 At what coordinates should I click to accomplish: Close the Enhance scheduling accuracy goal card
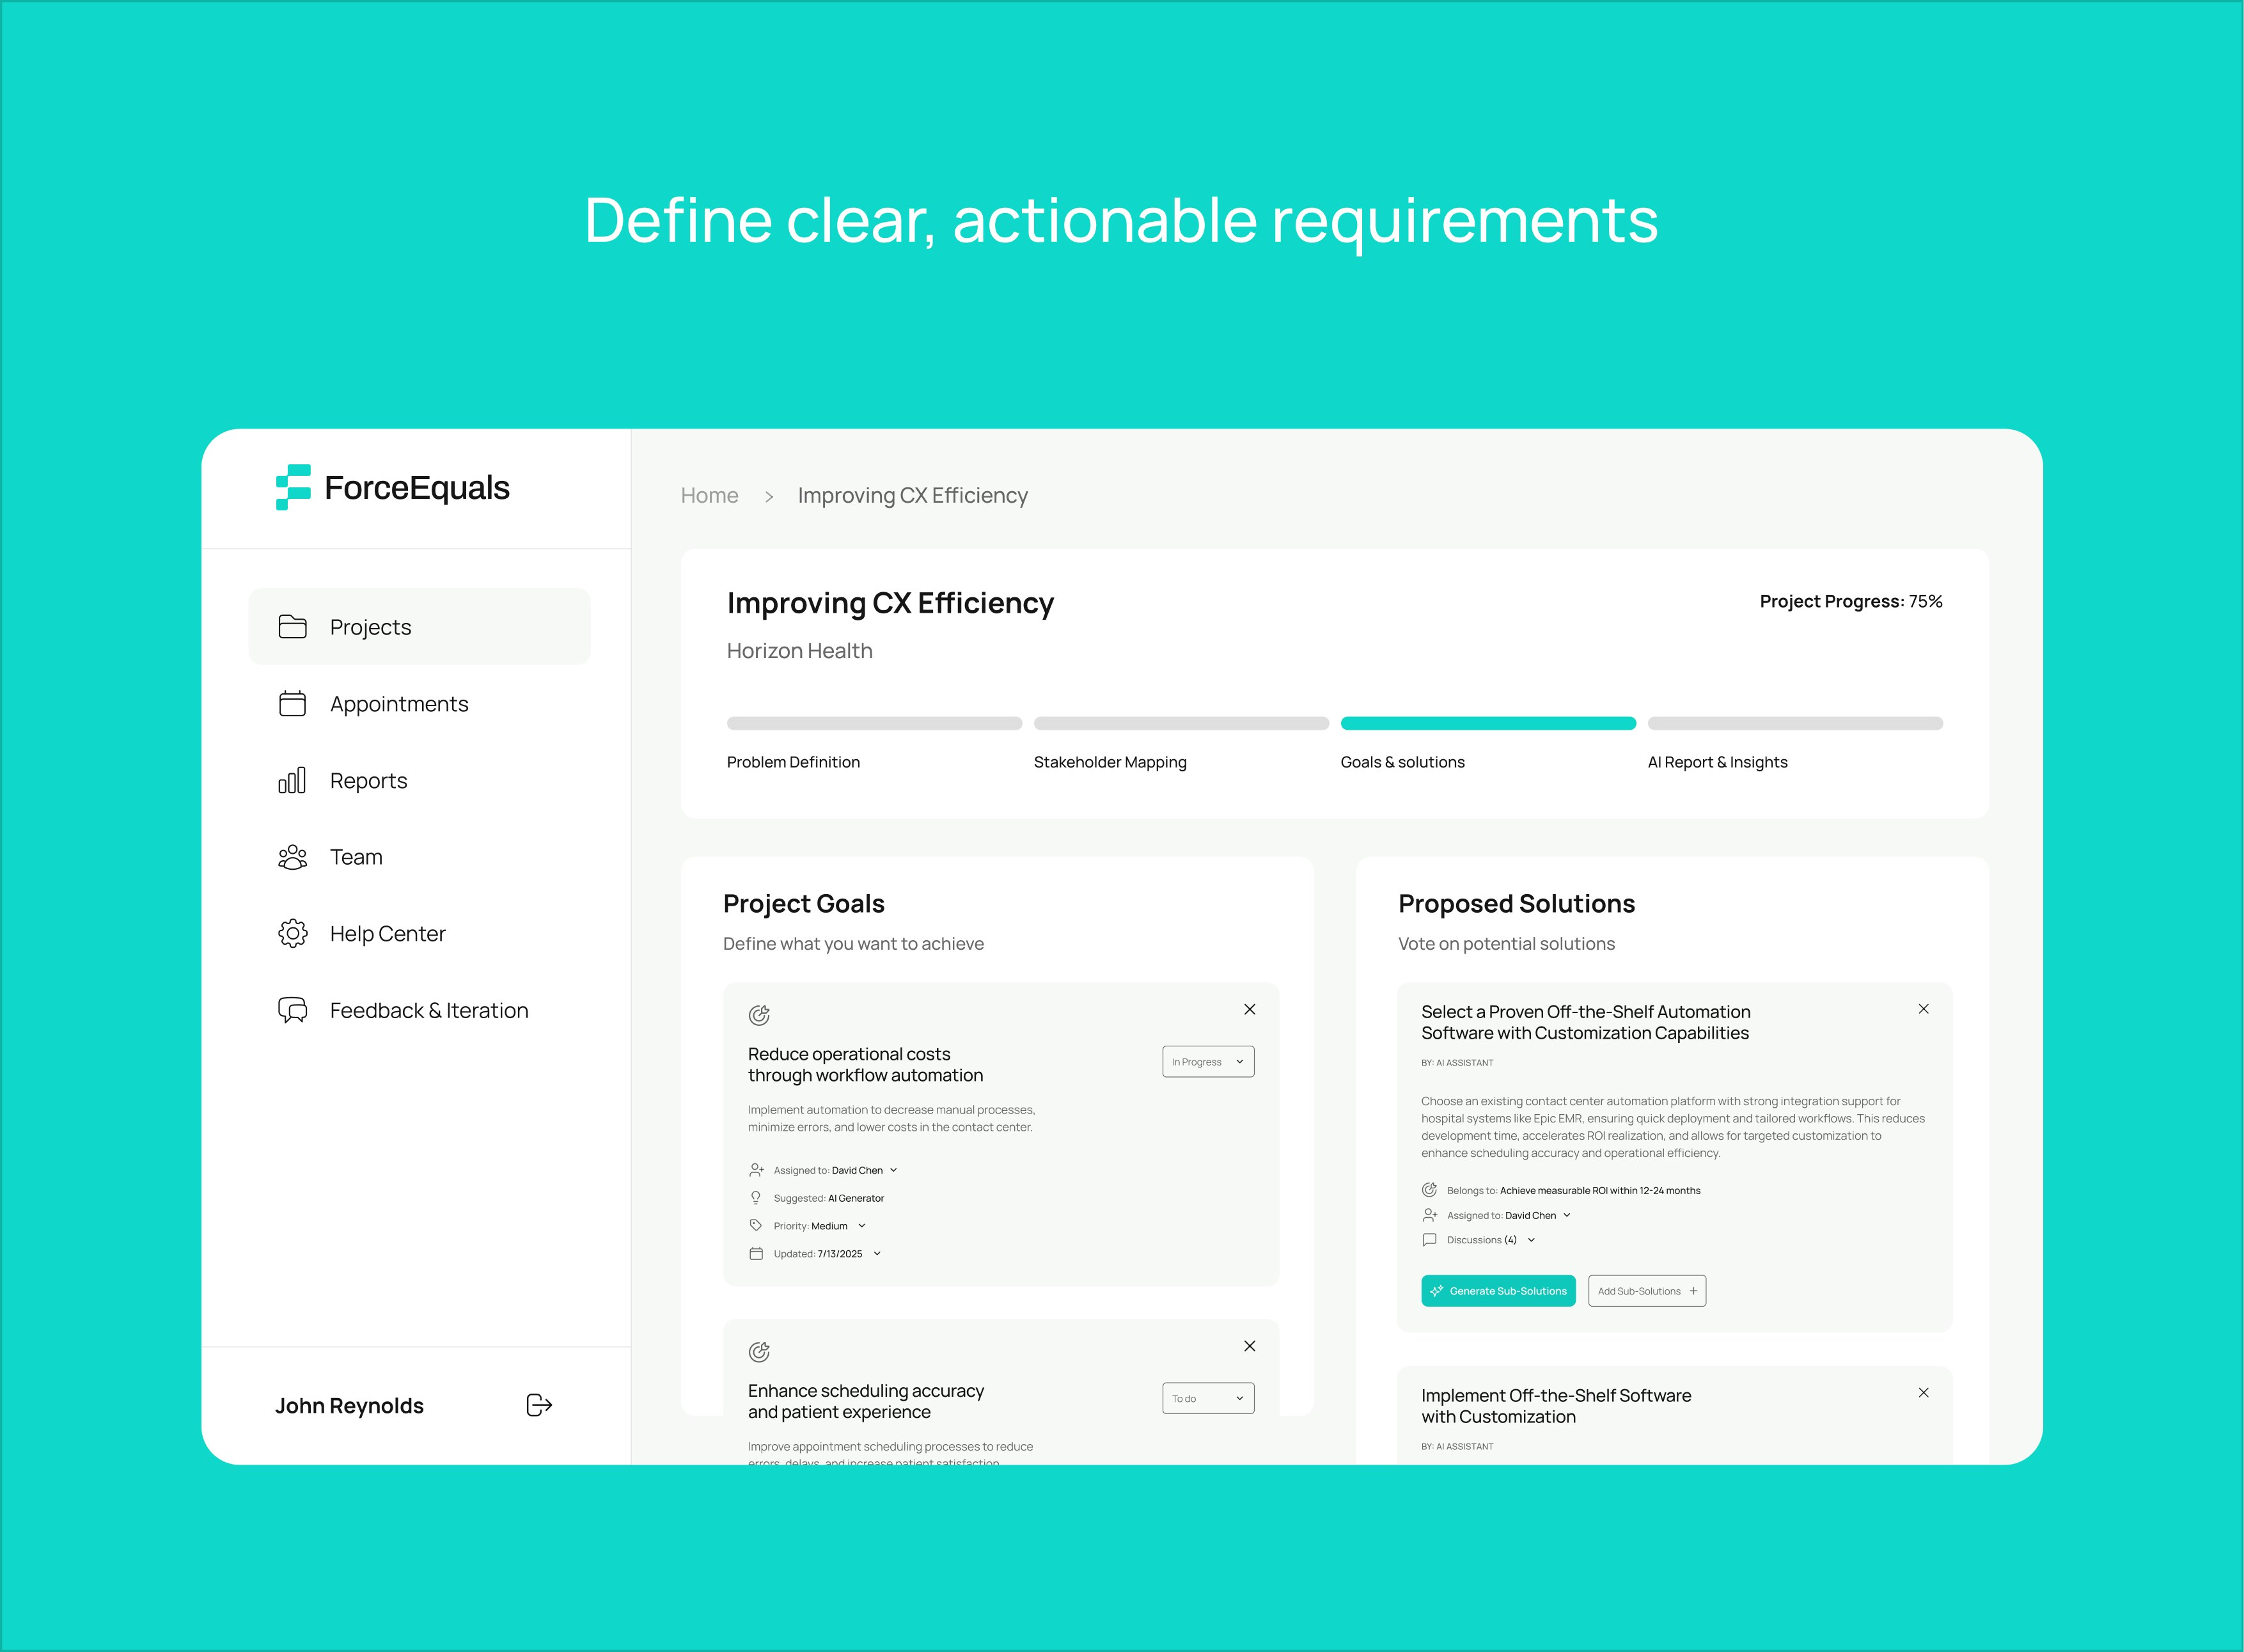1249,1346
